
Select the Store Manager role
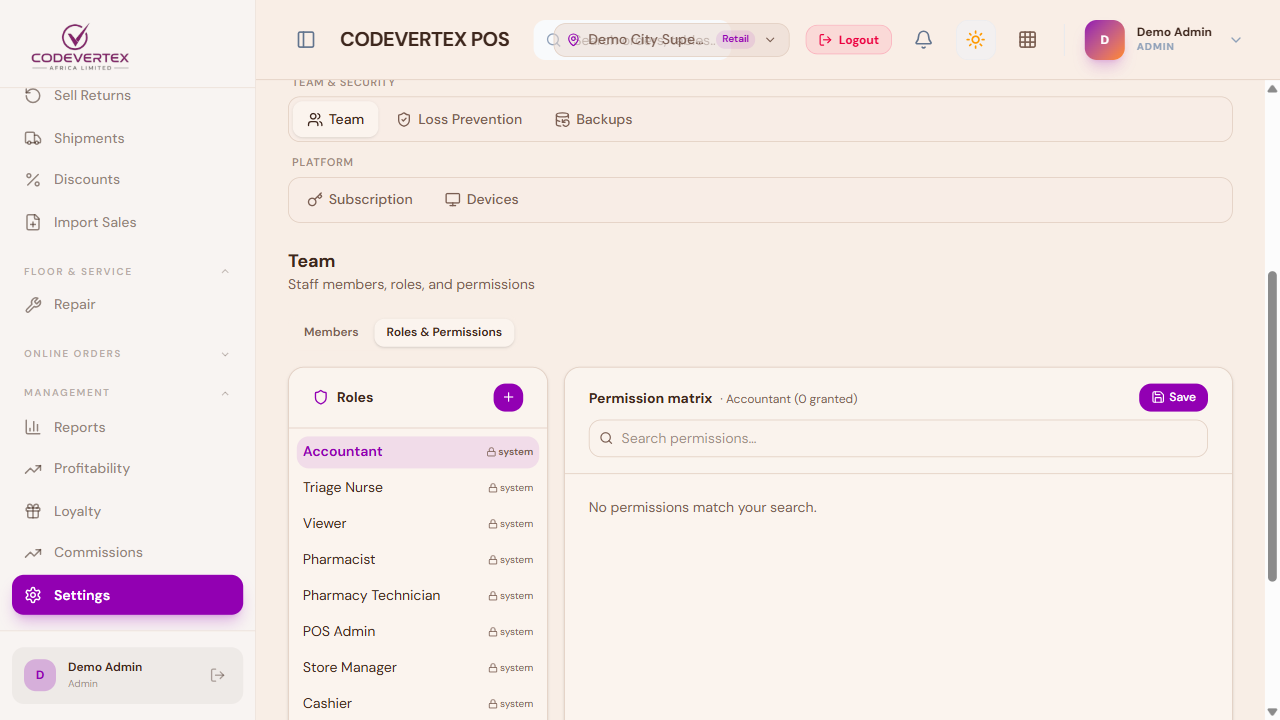pyautogui.click(x=418, y=668)
